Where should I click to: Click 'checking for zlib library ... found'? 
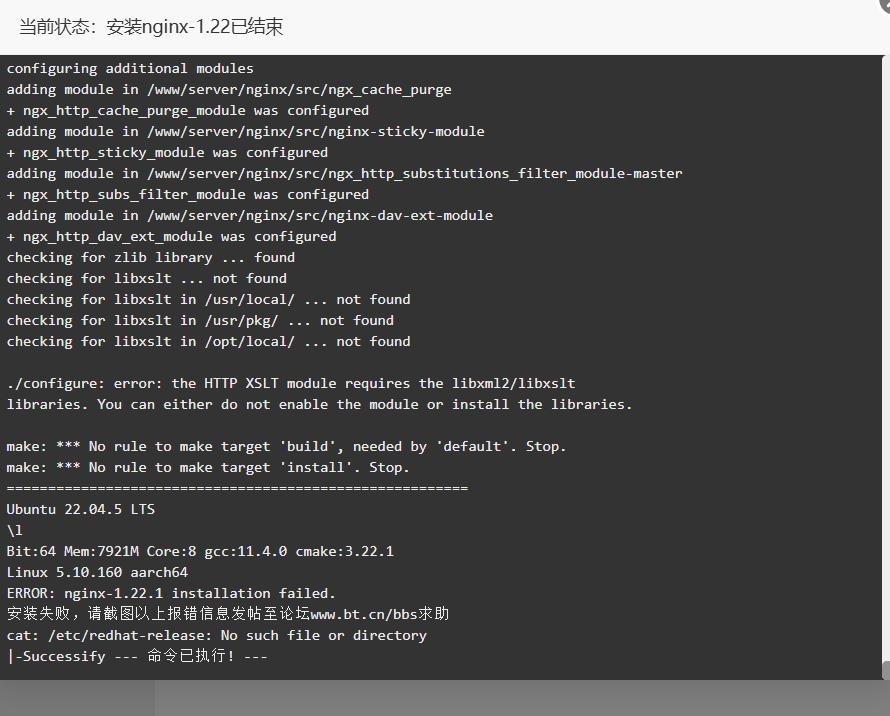click(x=151, y=258)
